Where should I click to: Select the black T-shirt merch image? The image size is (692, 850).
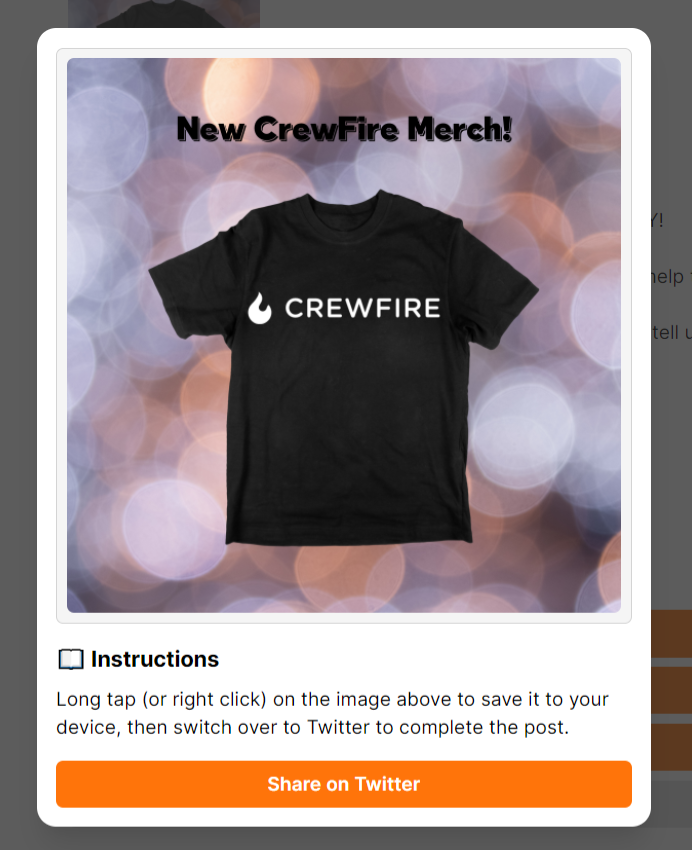click(x=344, y=366)
